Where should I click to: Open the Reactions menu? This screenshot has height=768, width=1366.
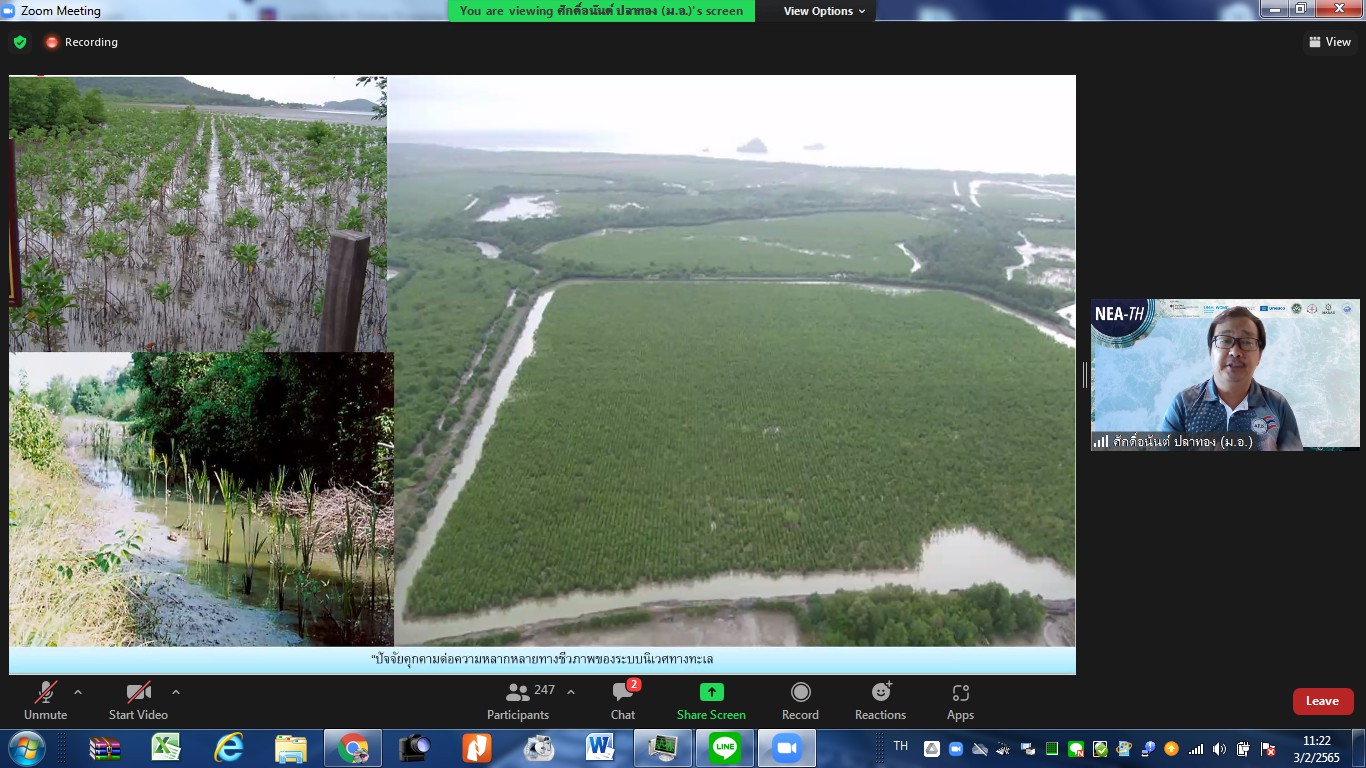click(x=880, y=701)
